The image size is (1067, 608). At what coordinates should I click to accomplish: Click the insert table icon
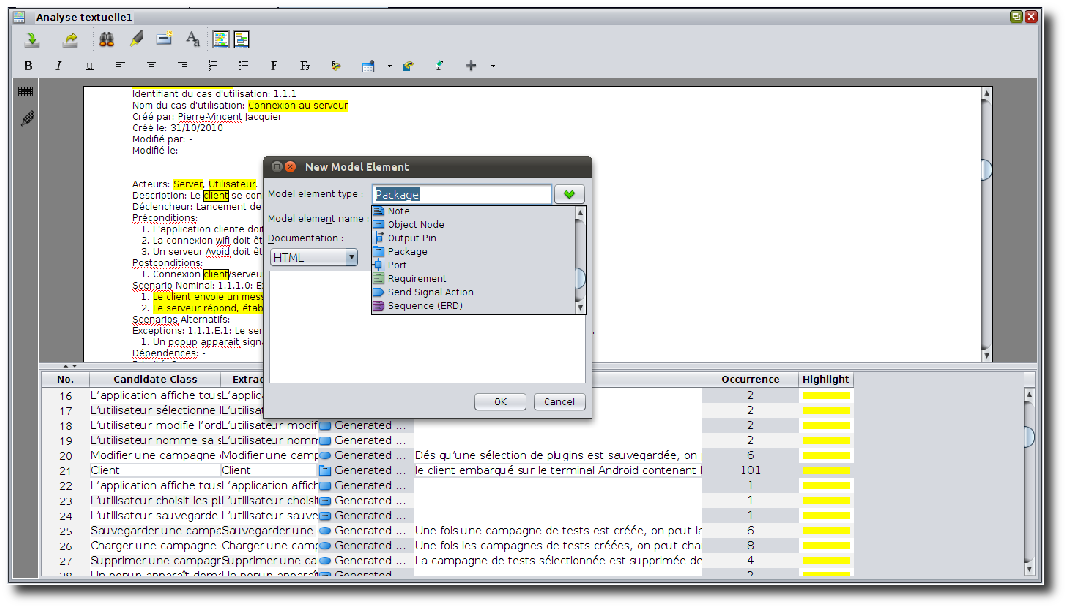366,66
